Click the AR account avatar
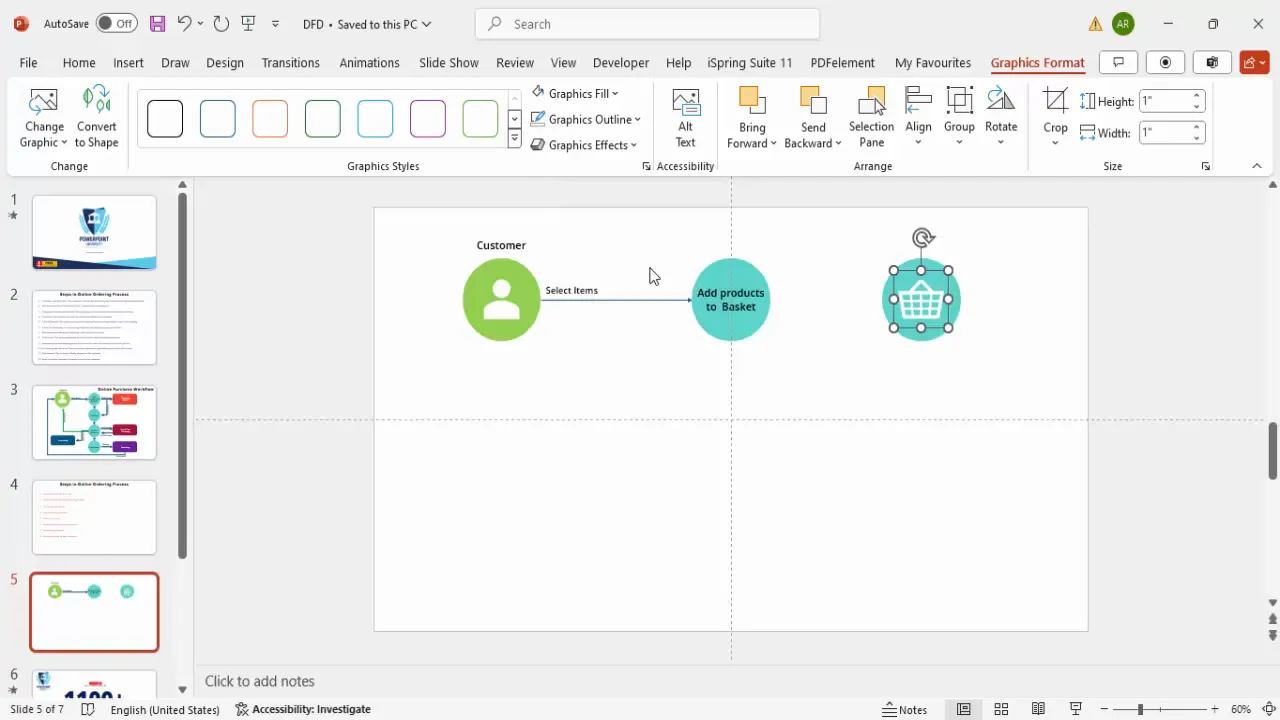 pos(1123,23)
